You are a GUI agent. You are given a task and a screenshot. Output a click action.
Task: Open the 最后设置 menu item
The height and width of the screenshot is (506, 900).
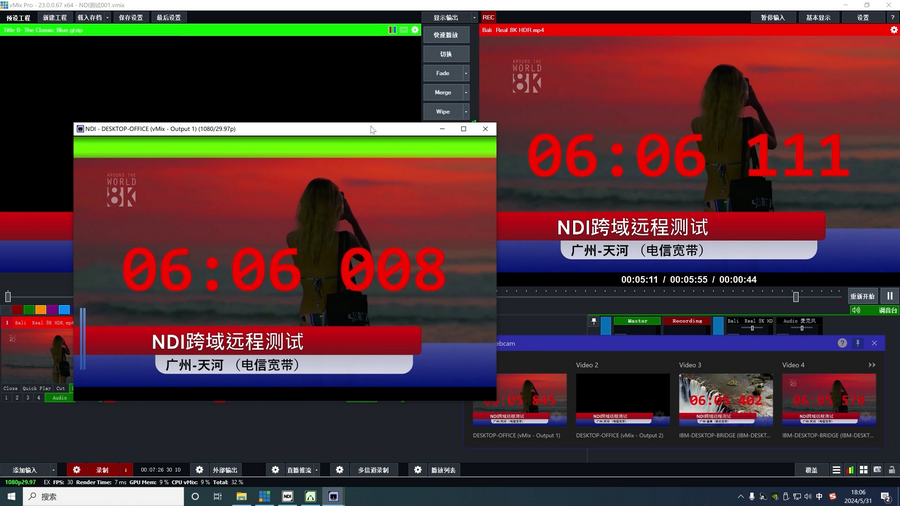point(168,17)
